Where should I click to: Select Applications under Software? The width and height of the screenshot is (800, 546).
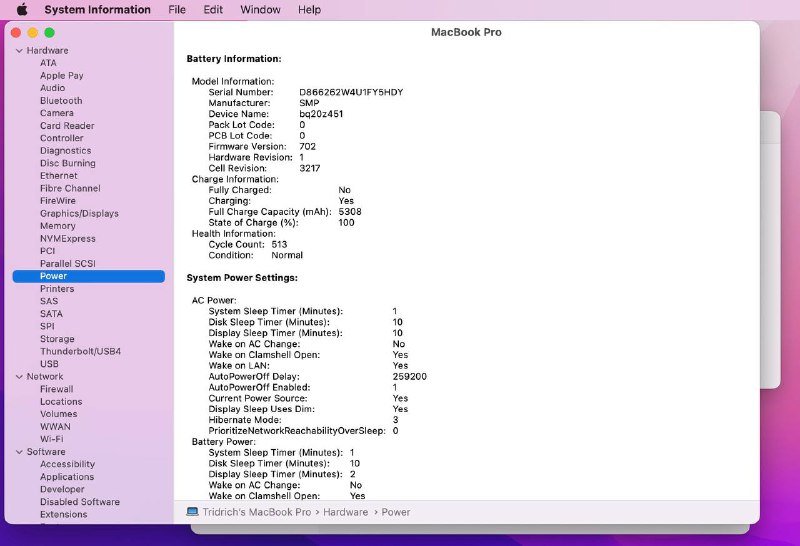pos(67,477)
